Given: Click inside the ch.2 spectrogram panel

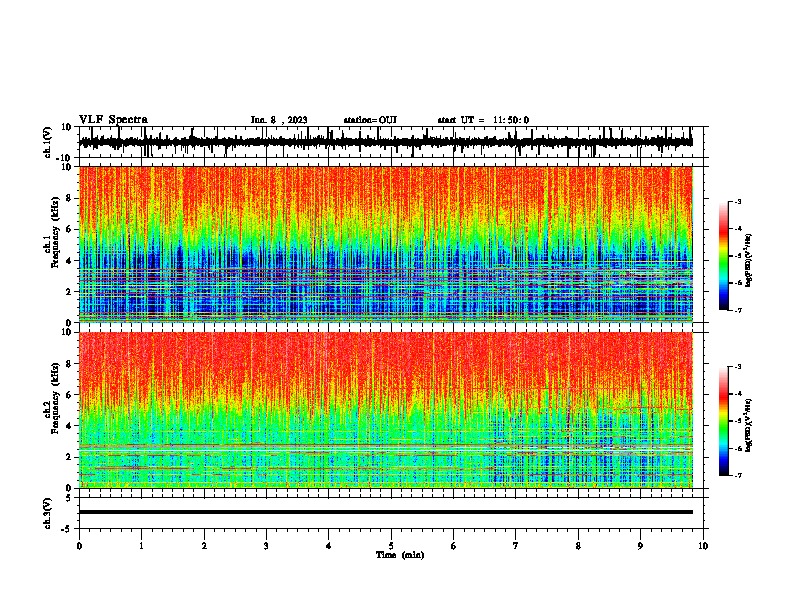Looking at the screenshot, I should point(385,410).
